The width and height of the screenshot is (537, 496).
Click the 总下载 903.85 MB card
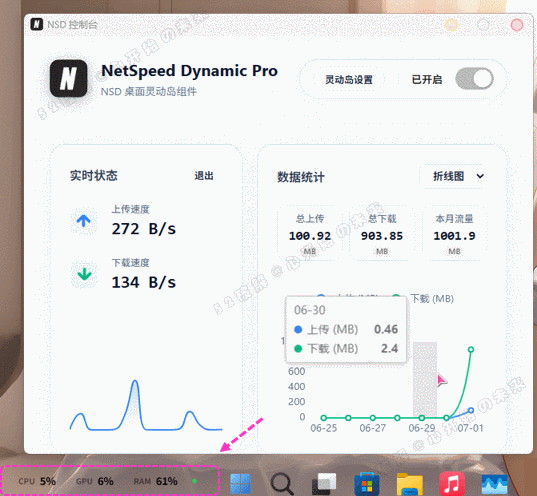click(x=382, y=234)
